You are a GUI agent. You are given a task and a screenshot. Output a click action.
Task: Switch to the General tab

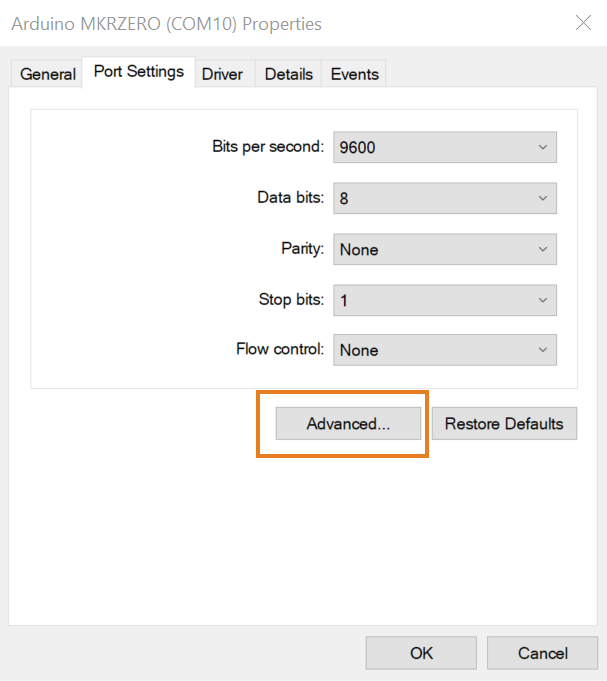tap(47, 74)
